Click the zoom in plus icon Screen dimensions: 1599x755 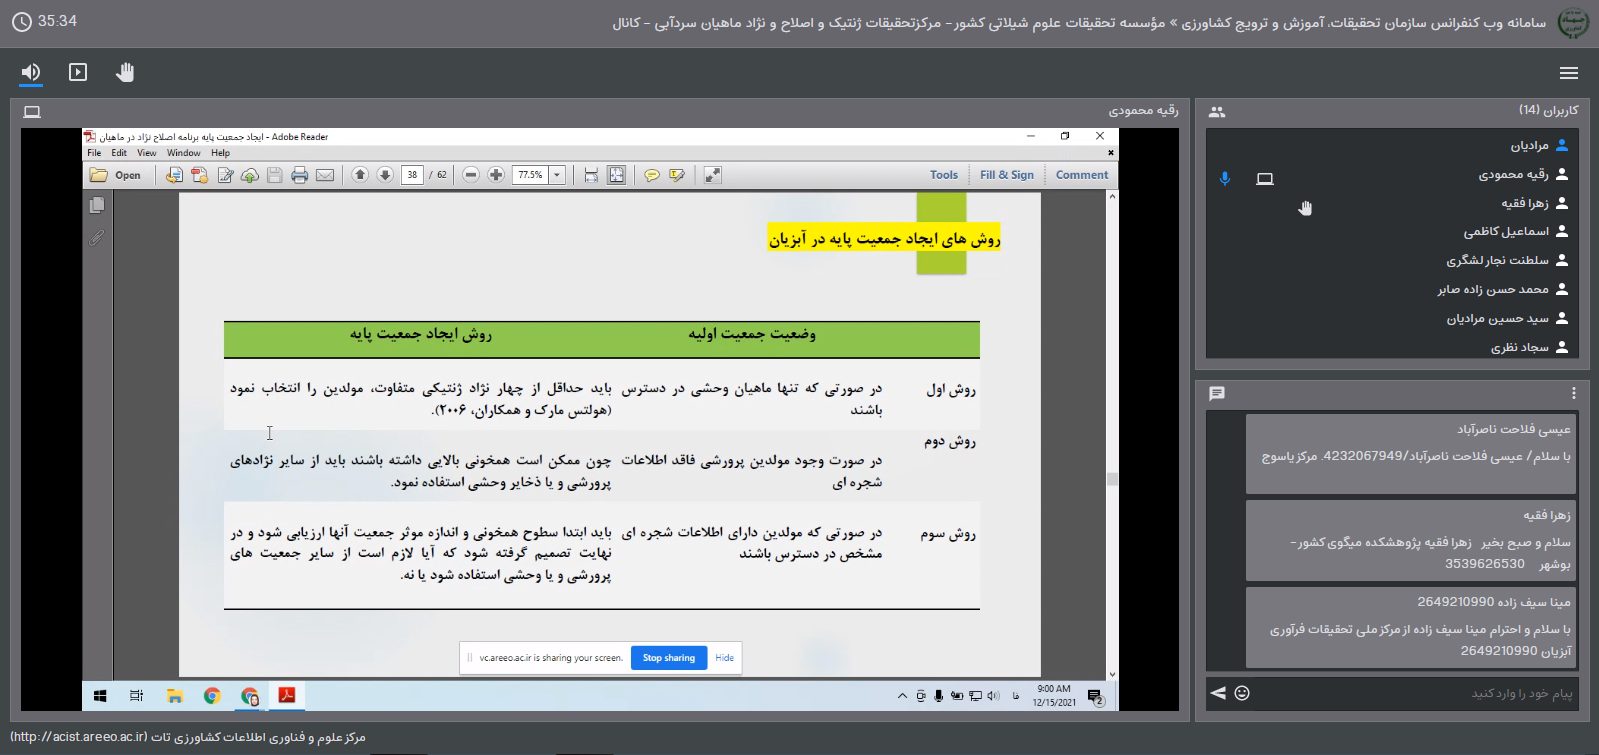pos(496,175)
